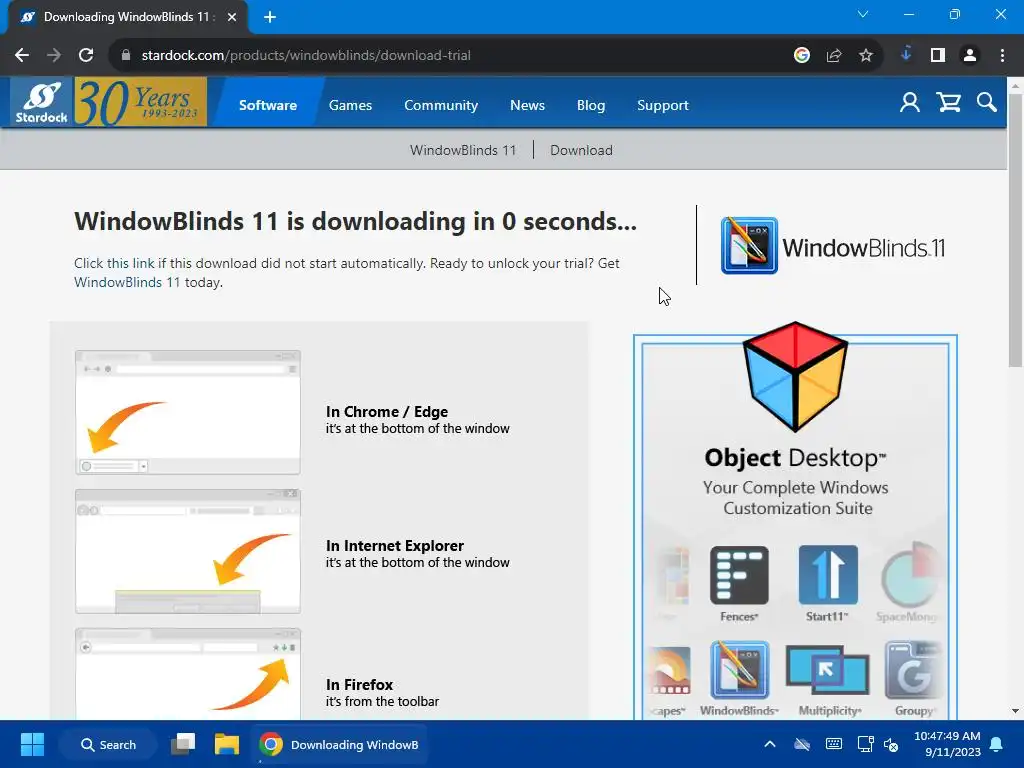
Task: Open Task View on the taskbar
Action: [x=183, y=744]
